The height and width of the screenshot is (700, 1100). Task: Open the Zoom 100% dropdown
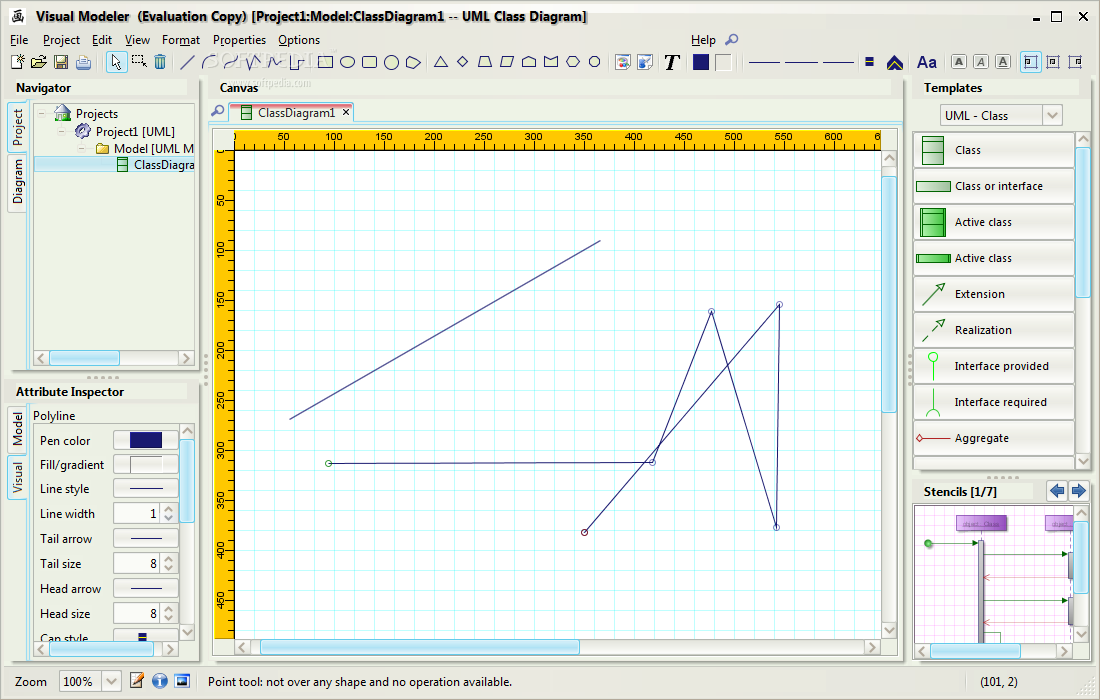(111, 681)
